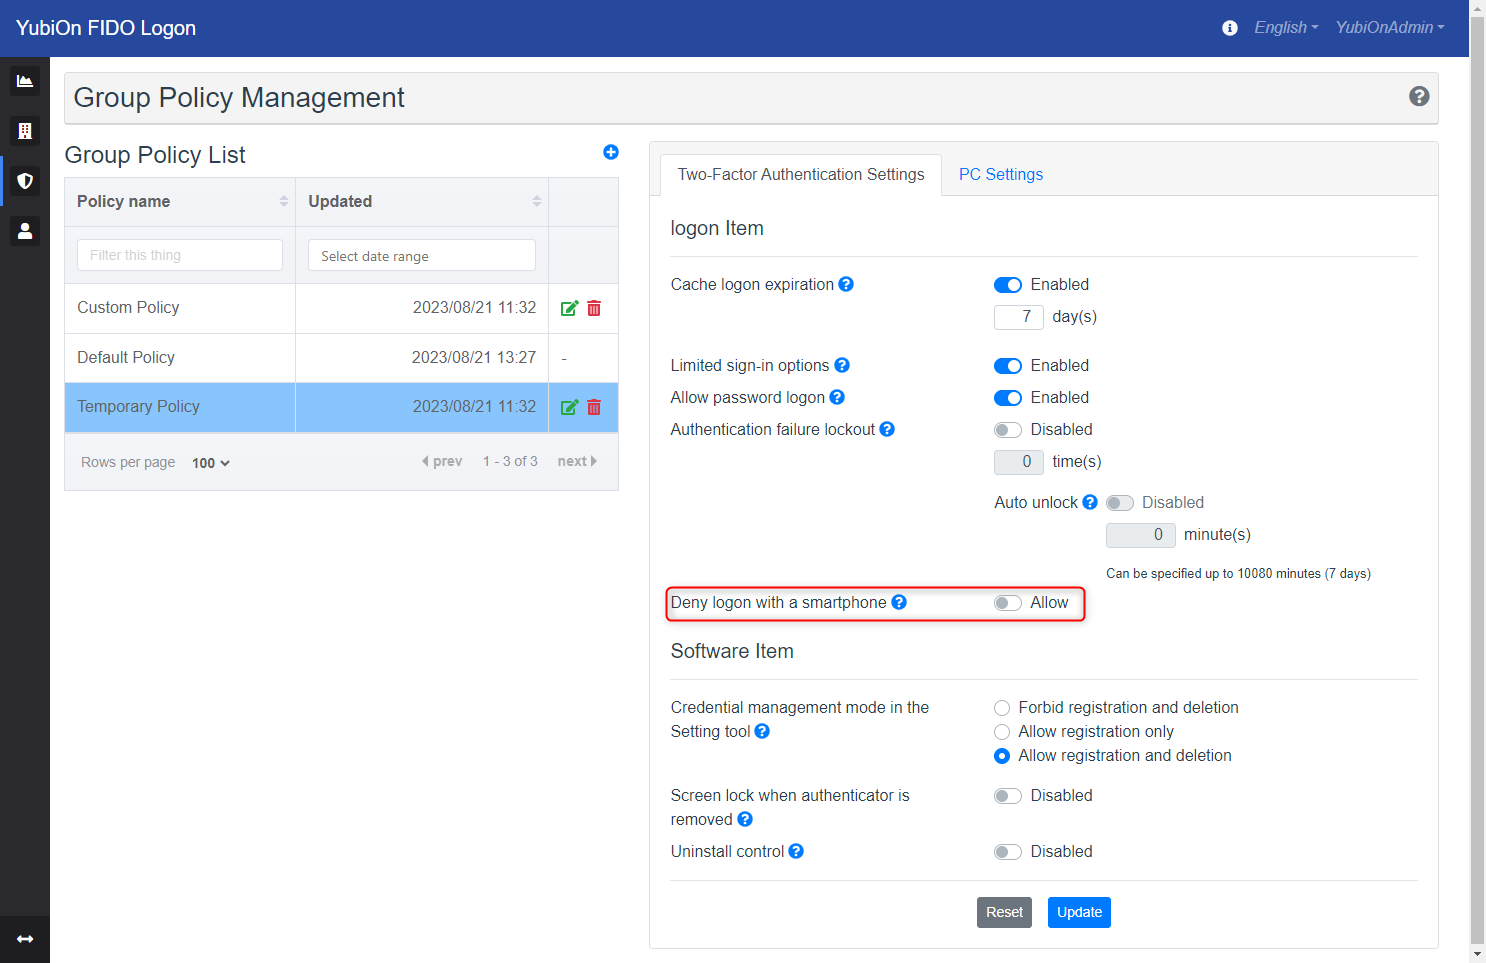This screenshot has width=1486, height=963.
Task: Open the shield policy icon in sidebar
Action: [x=25, y=181]
